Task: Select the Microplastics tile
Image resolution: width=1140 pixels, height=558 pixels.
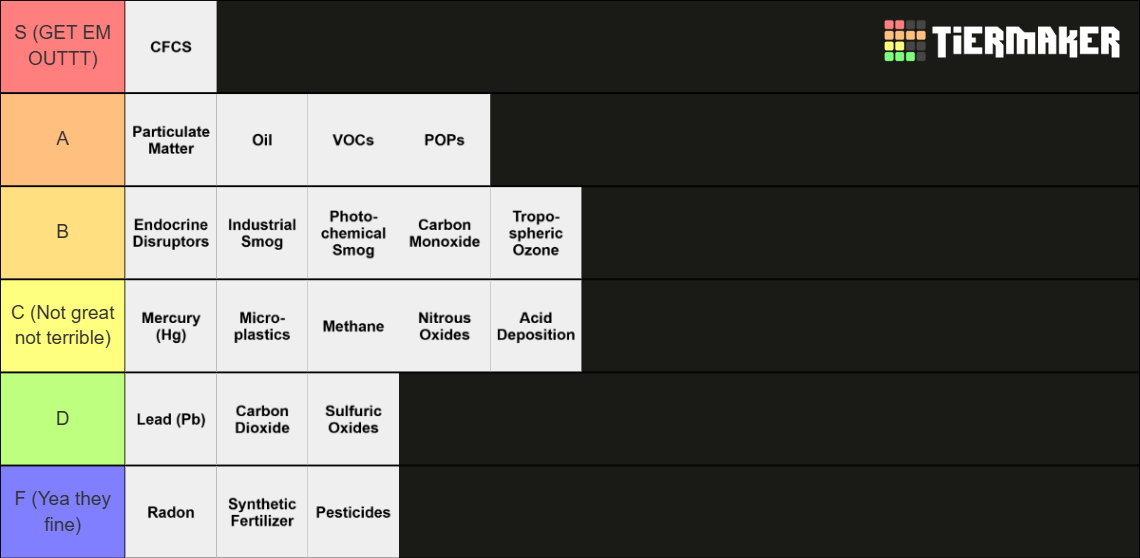Action: coord(262,326)
